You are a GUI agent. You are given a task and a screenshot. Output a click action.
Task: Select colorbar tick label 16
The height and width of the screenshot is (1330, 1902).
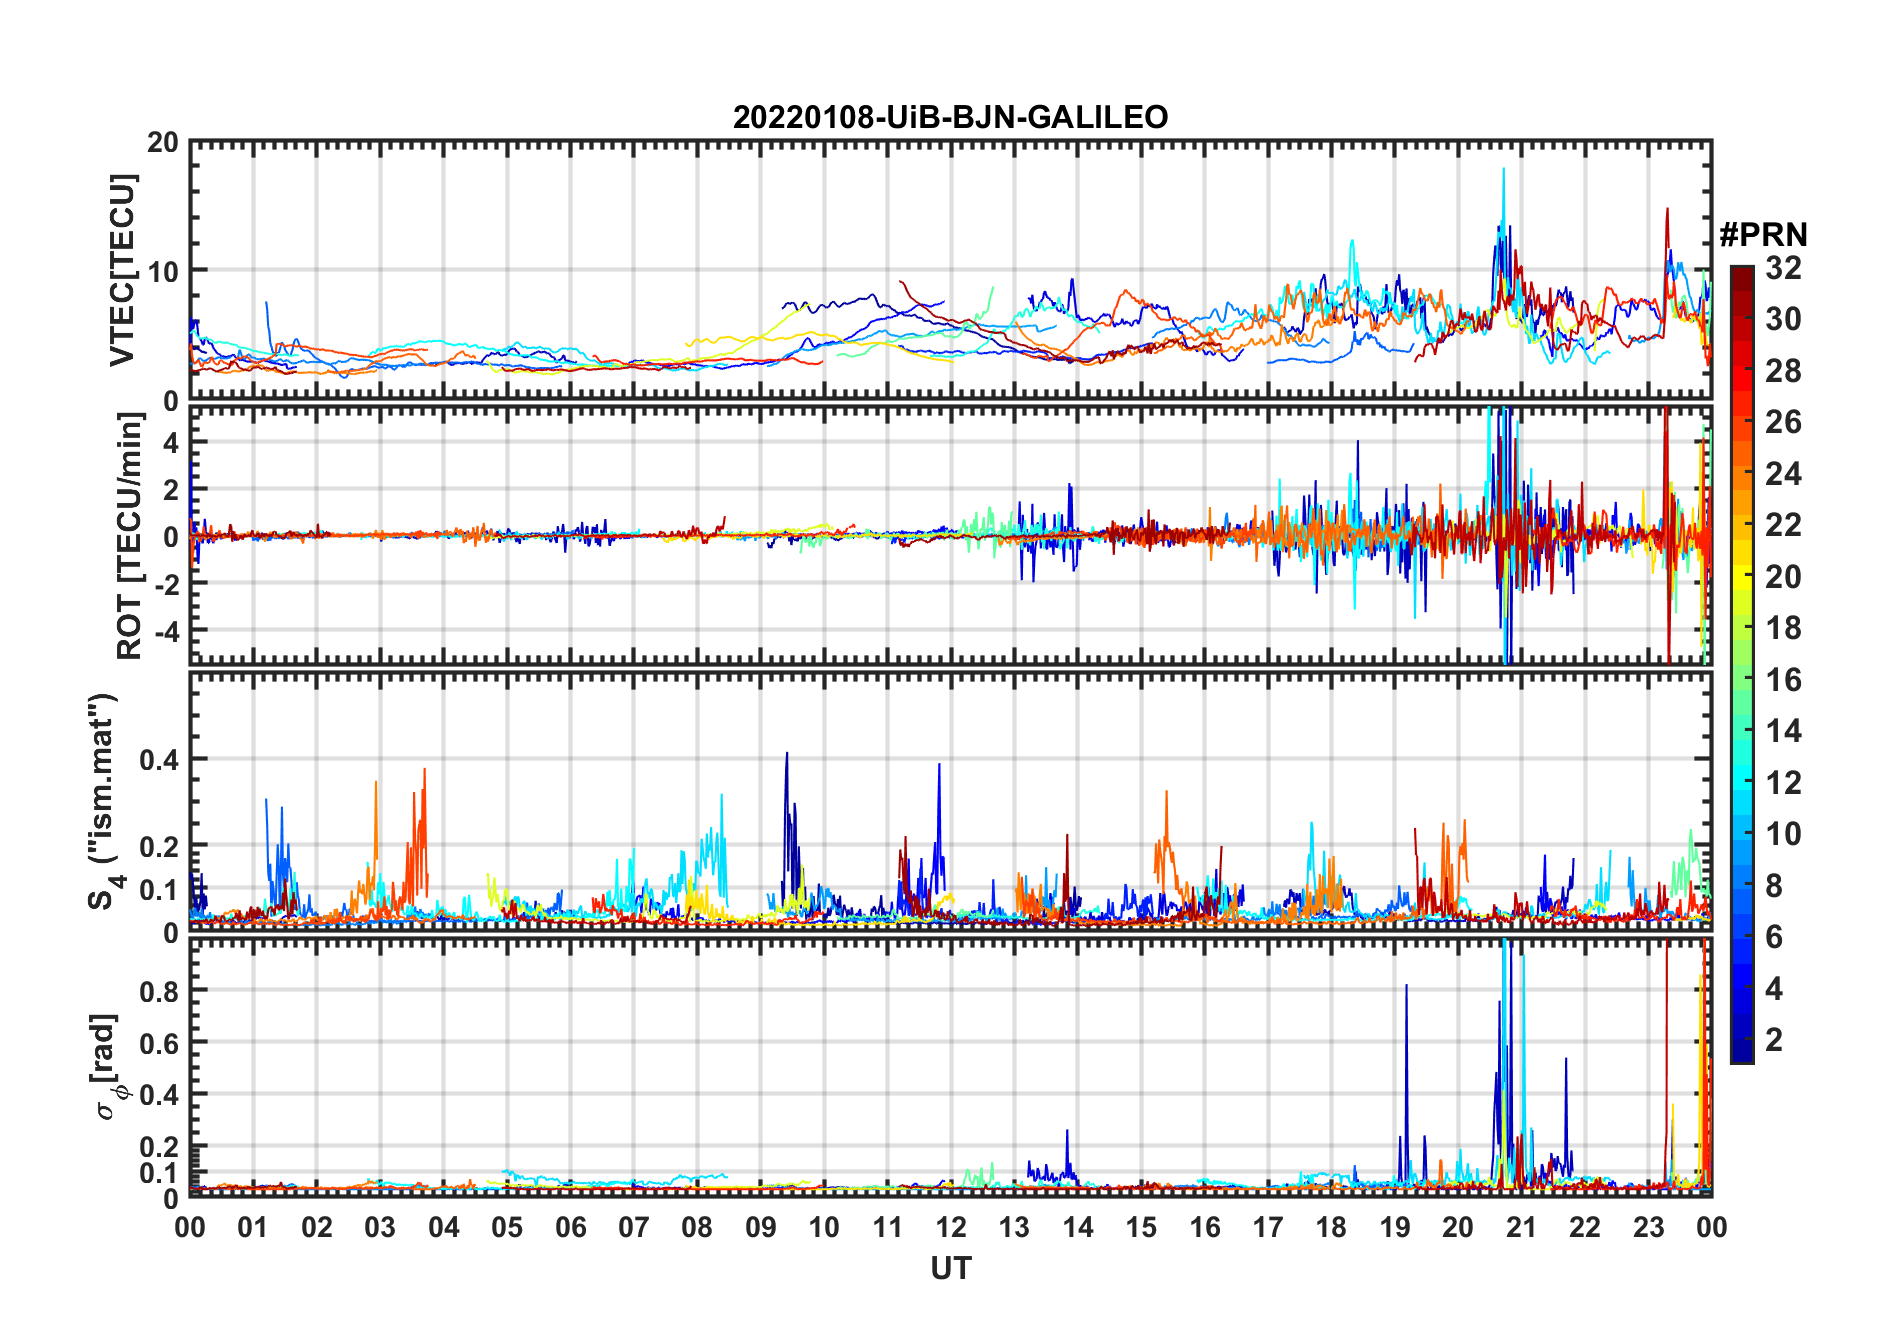(x=1783, y=680)
